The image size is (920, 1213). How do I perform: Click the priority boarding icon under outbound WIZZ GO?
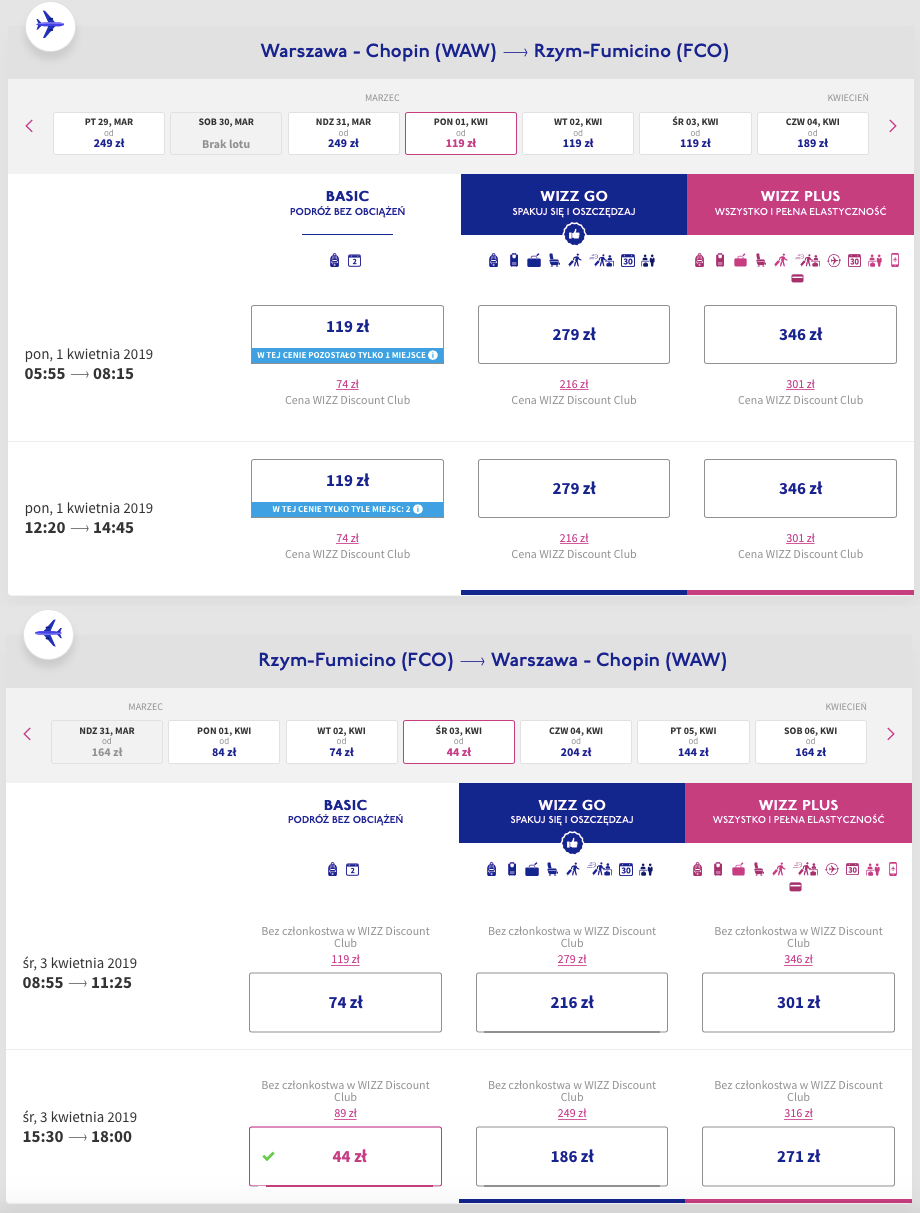575,261
